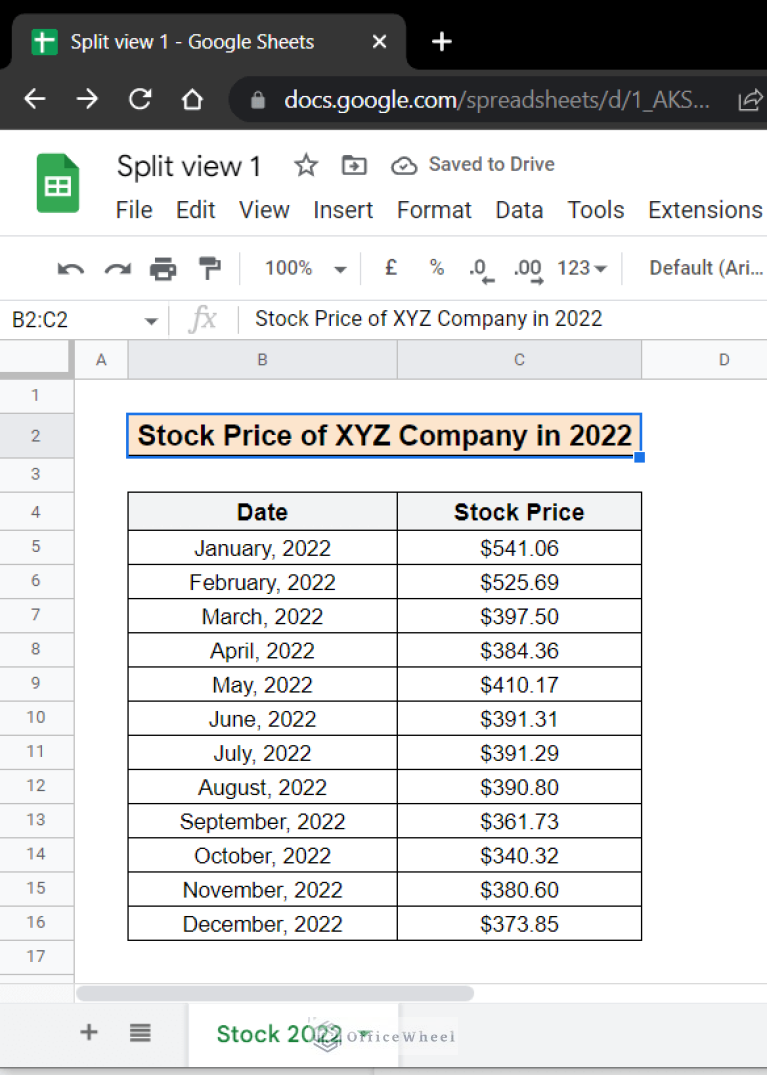Open the Format menu
This screenshot has height=1075, width=767.
point(434,210)
